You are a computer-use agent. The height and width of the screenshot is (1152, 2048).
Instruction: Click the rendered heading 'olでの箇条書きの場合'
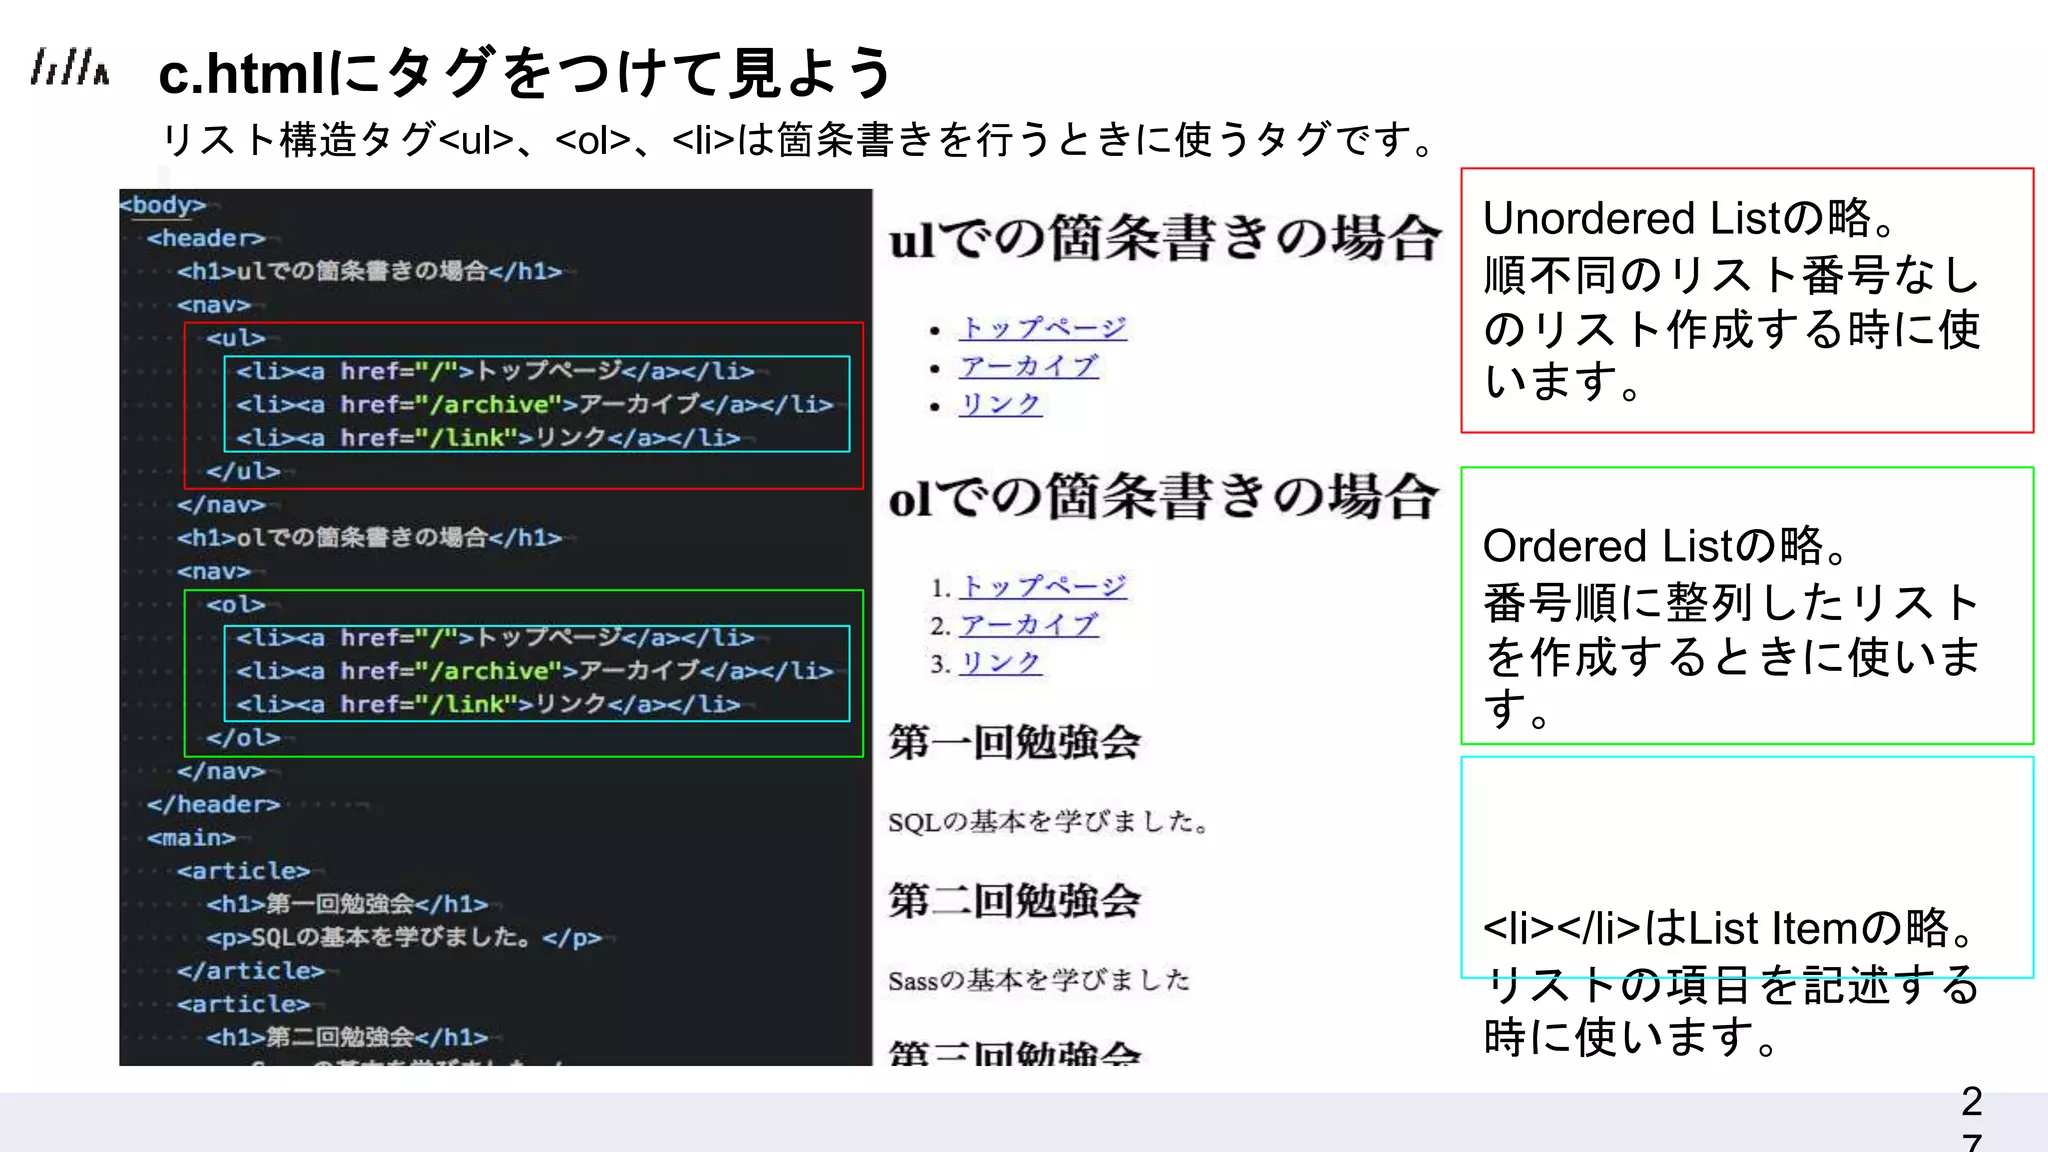tap(1164, 497)
